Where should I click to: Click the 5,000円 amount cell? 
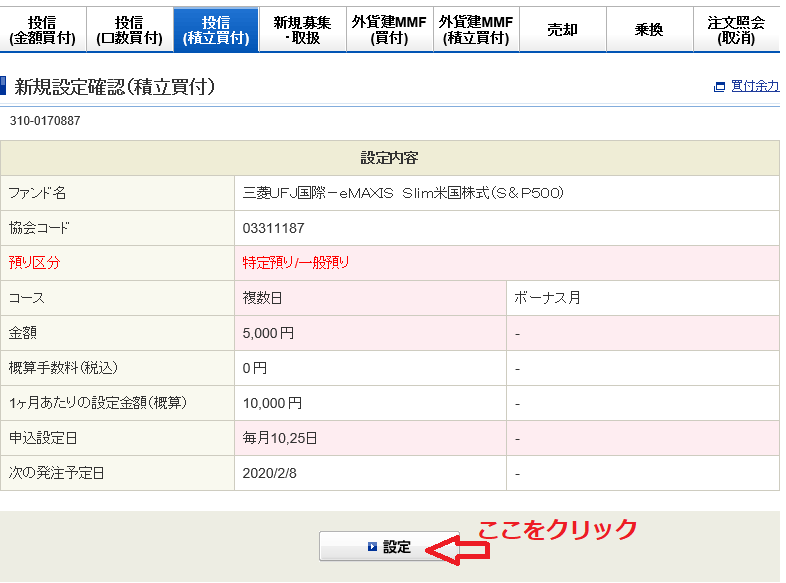370,333
